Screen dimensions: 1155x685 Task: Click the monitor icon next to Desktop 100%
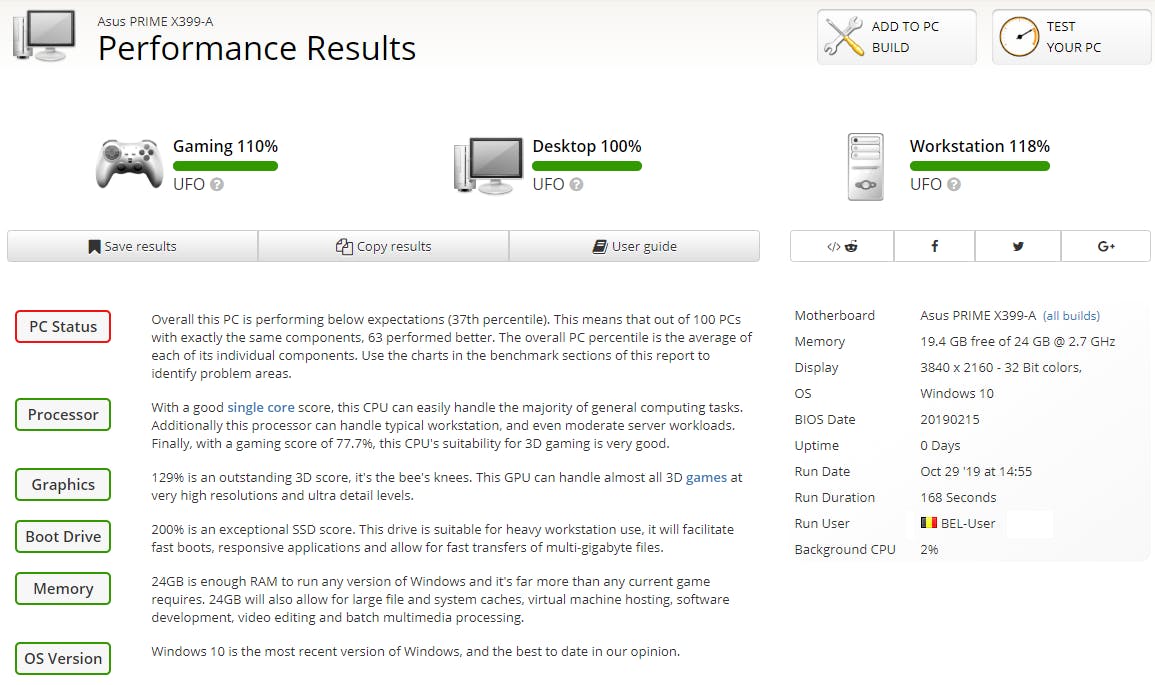tap(488, 165)
